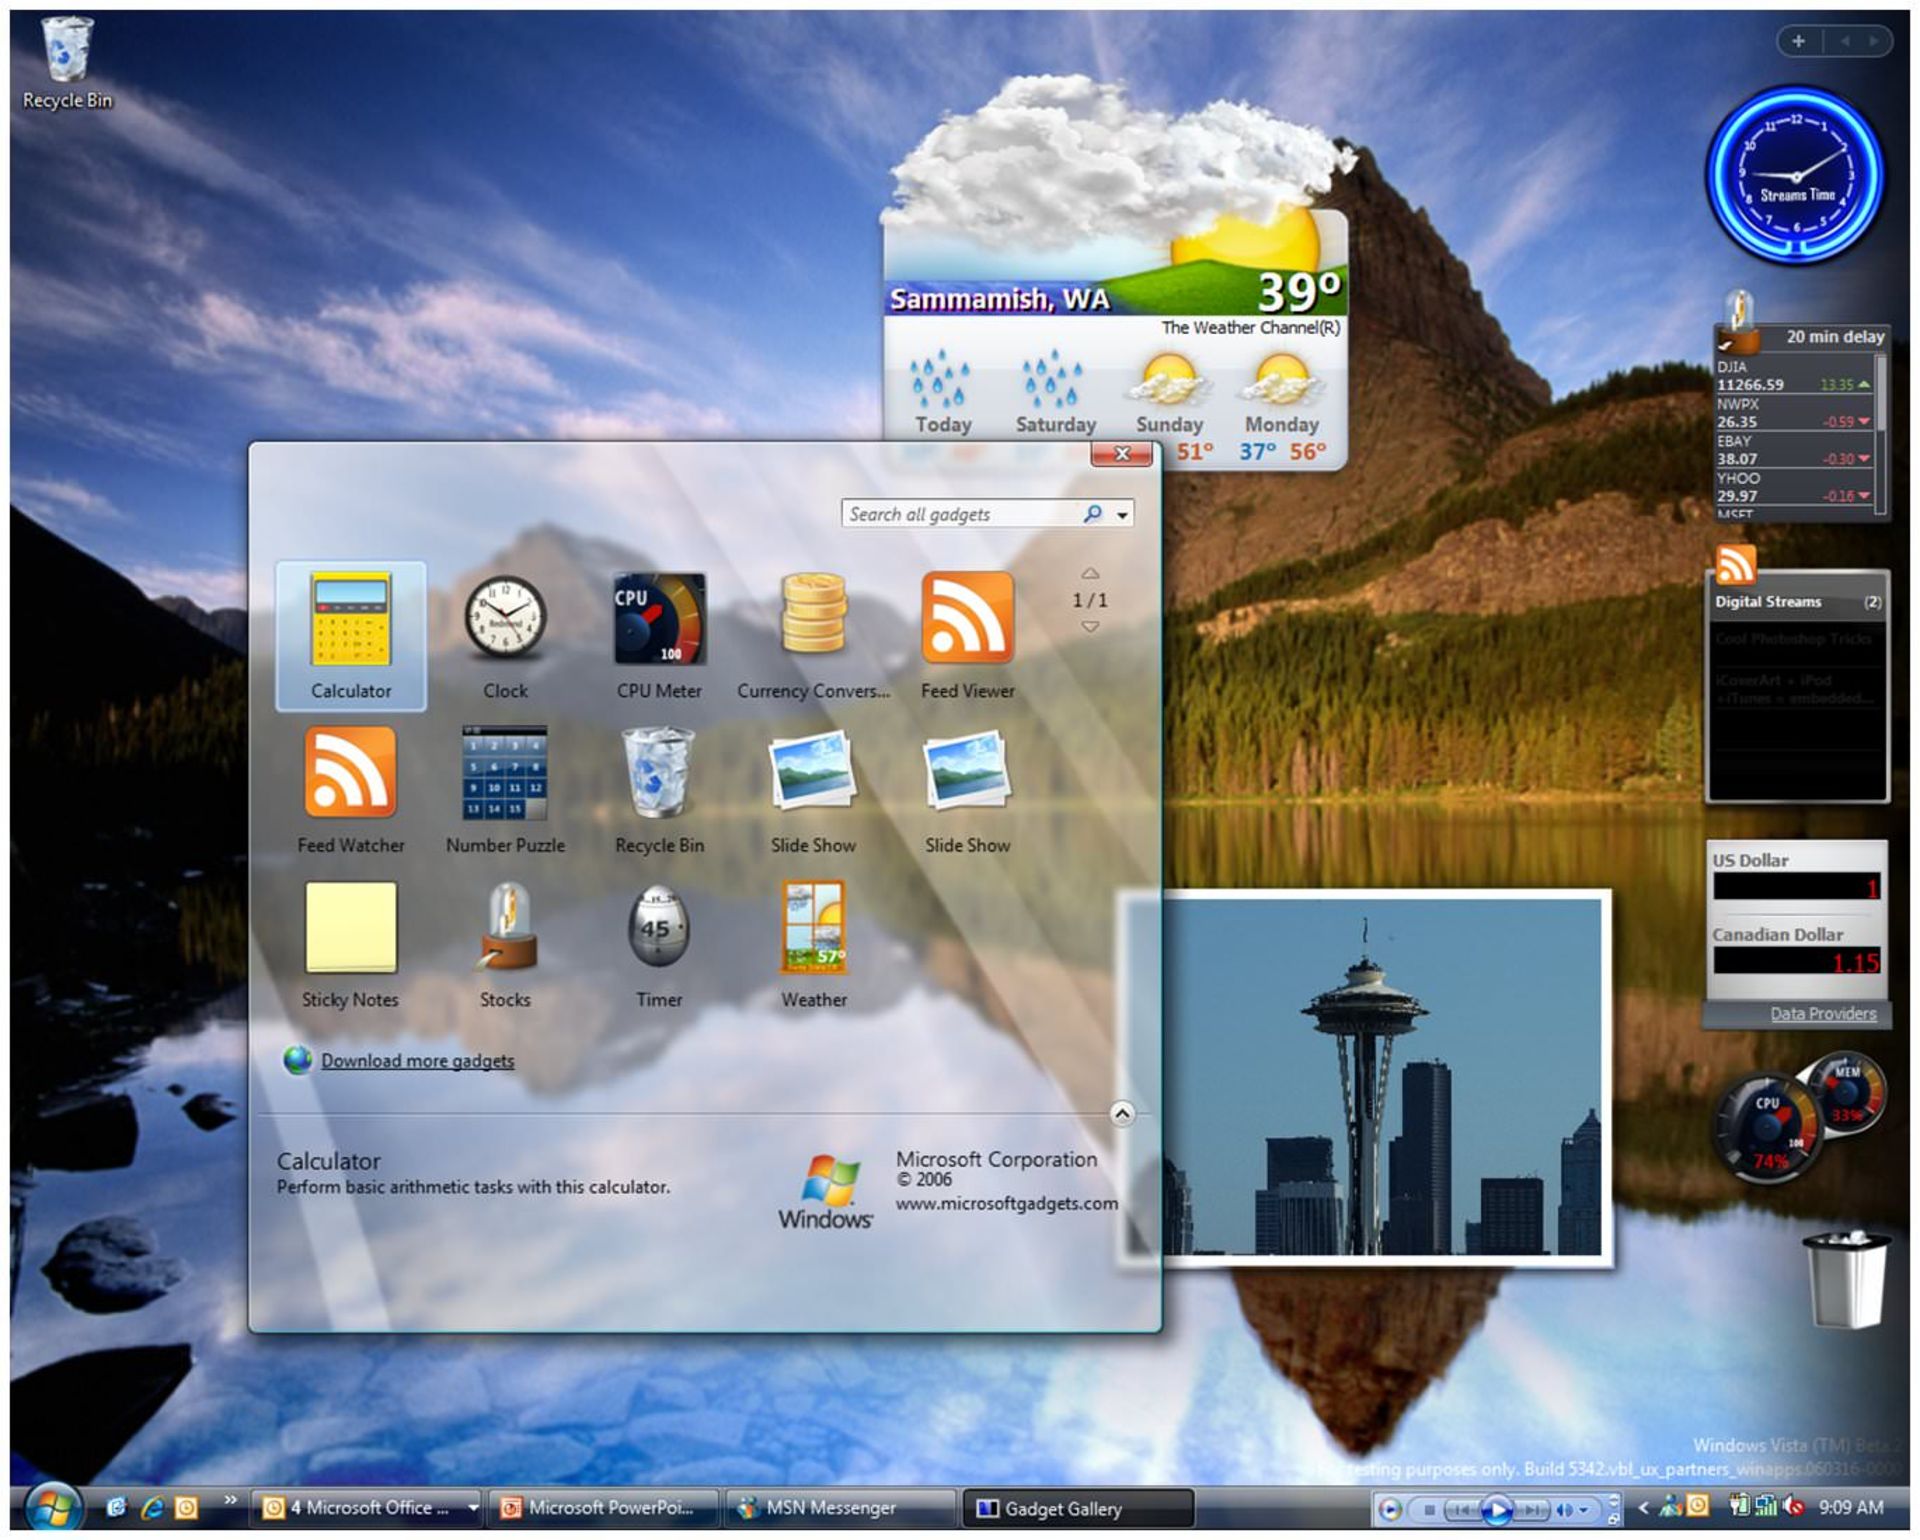
Task: Expand hidden system tray icons arrow
Action: tap(1642, 1507)
